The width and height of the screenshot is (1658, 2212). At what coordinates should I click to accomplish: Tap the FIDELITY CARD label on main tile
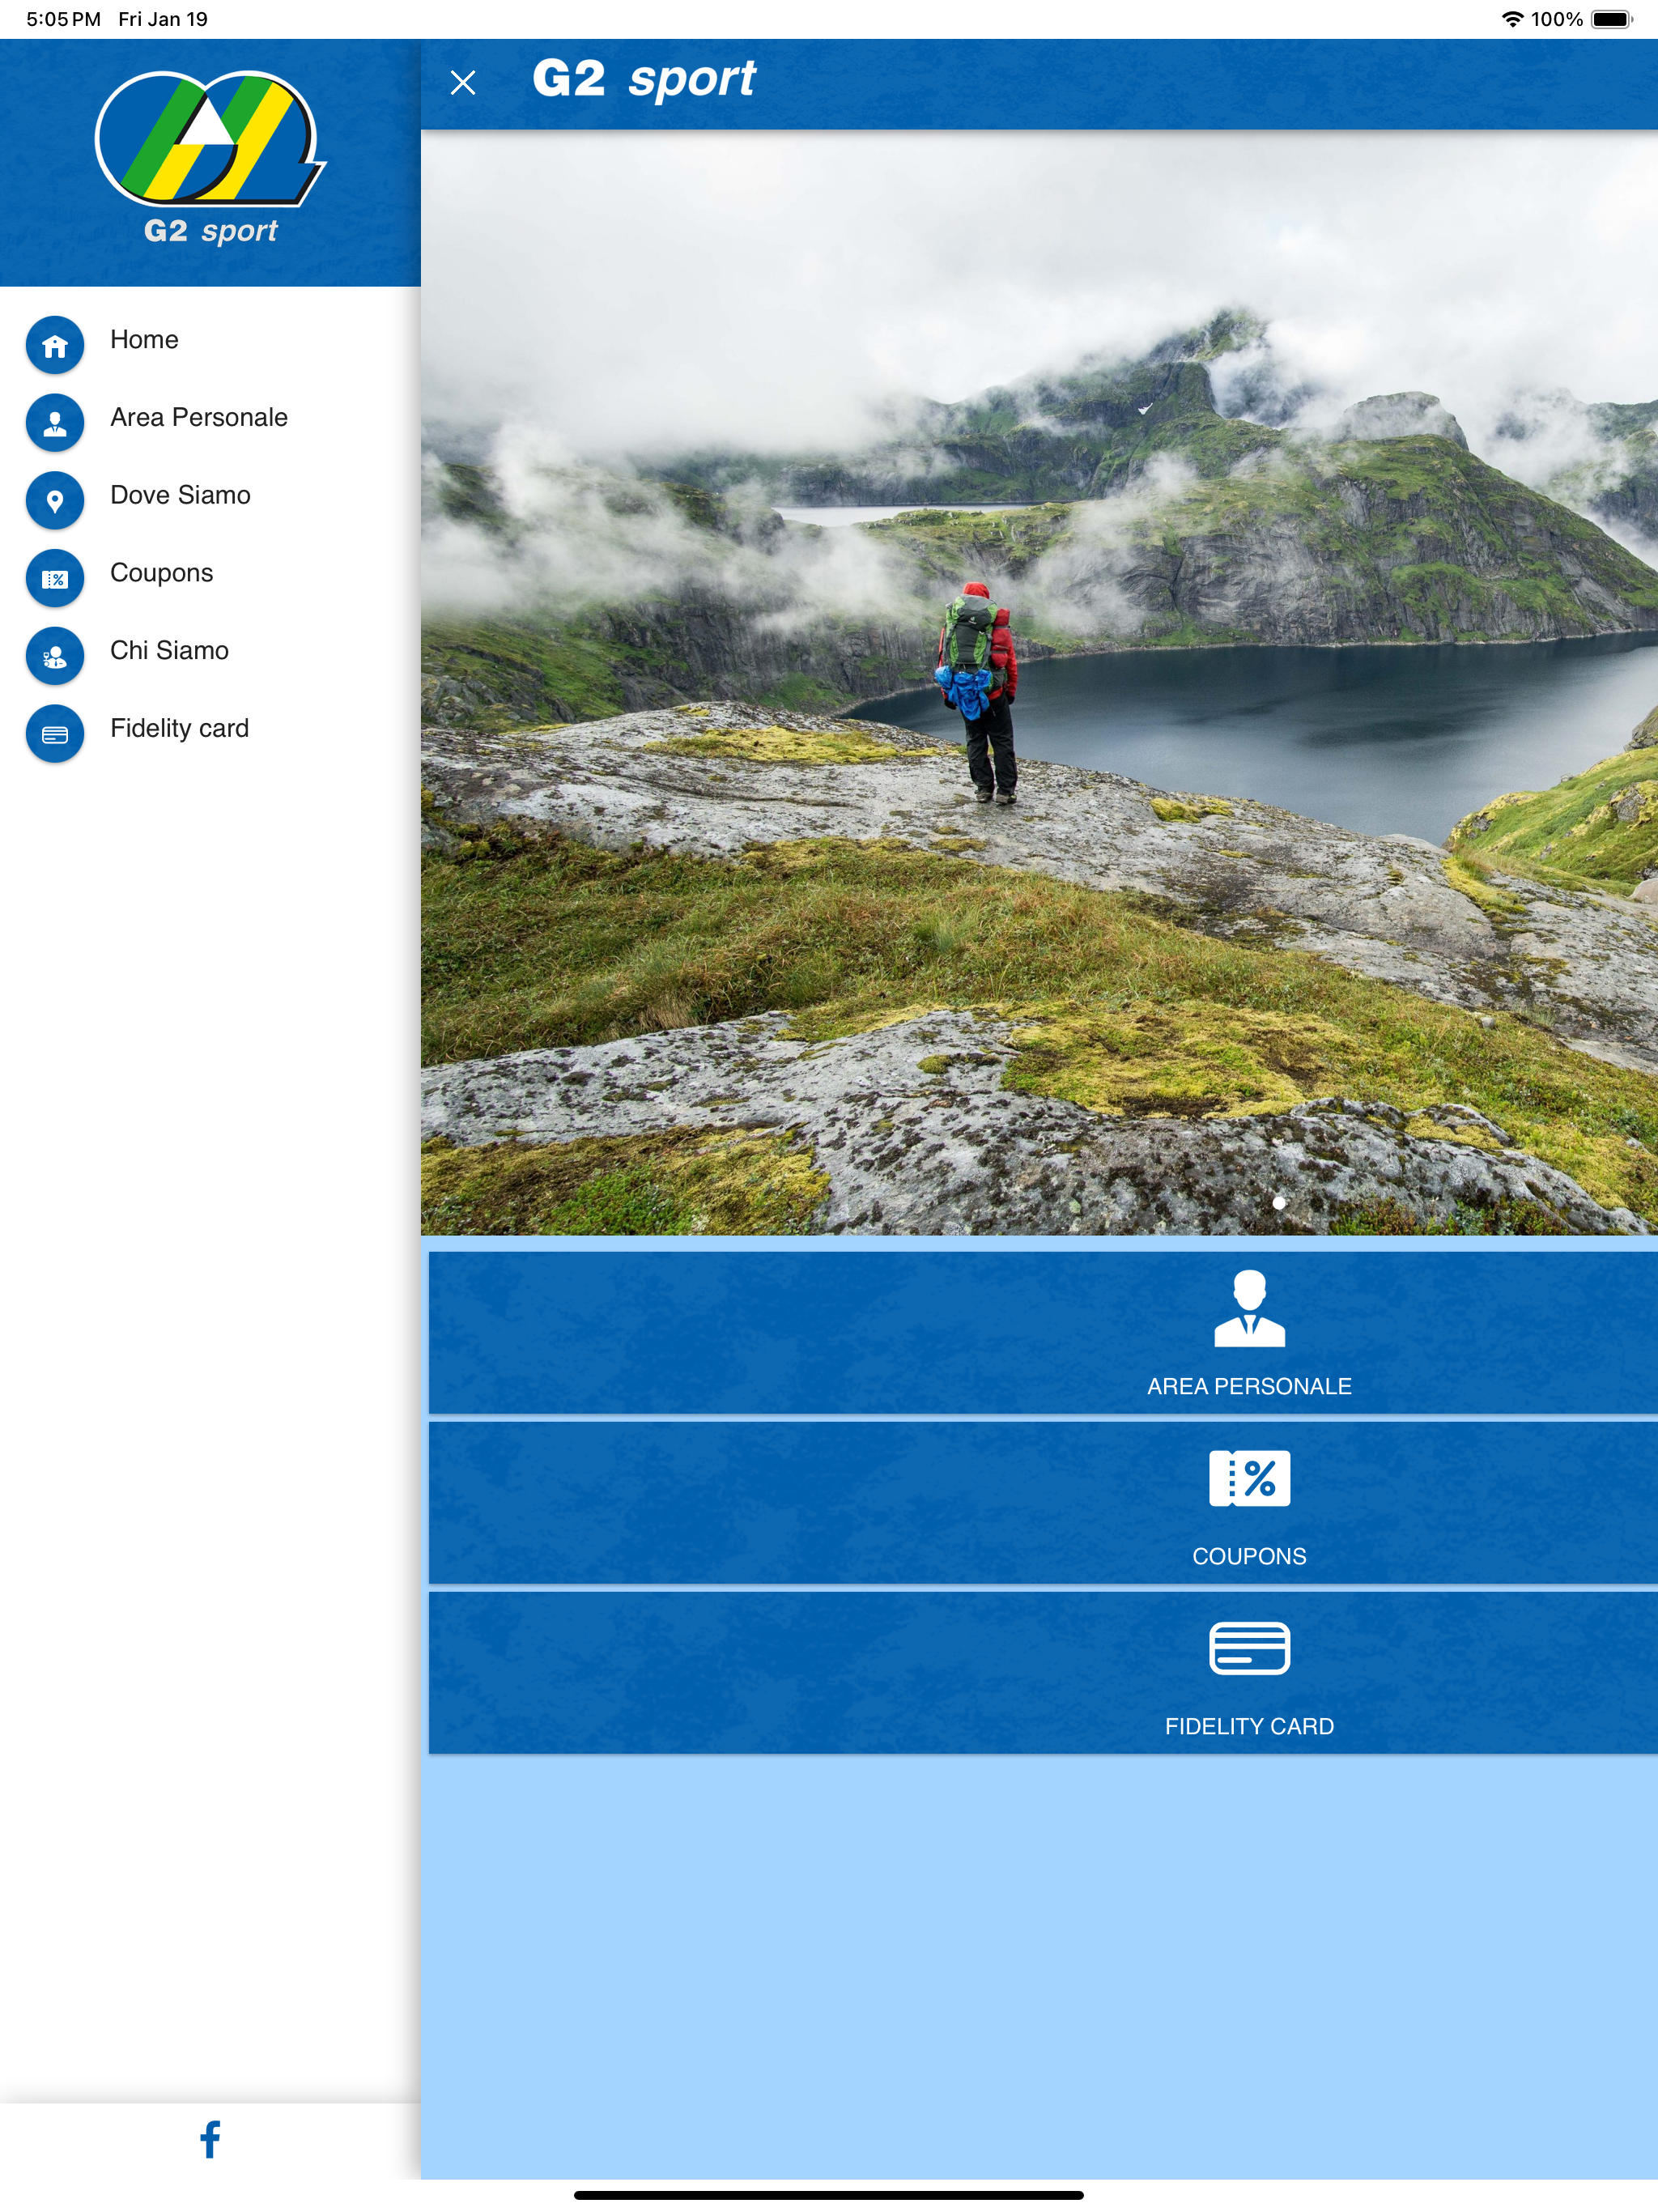coord(1249,1726)
